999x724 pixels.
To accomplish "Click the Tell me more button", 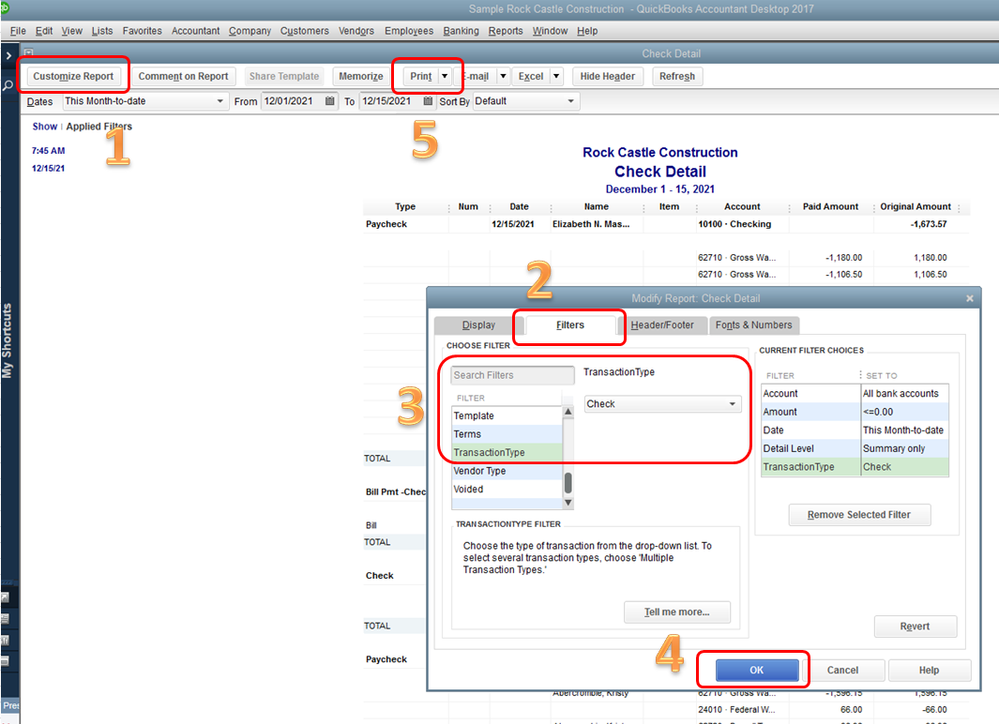I will 677,612.
